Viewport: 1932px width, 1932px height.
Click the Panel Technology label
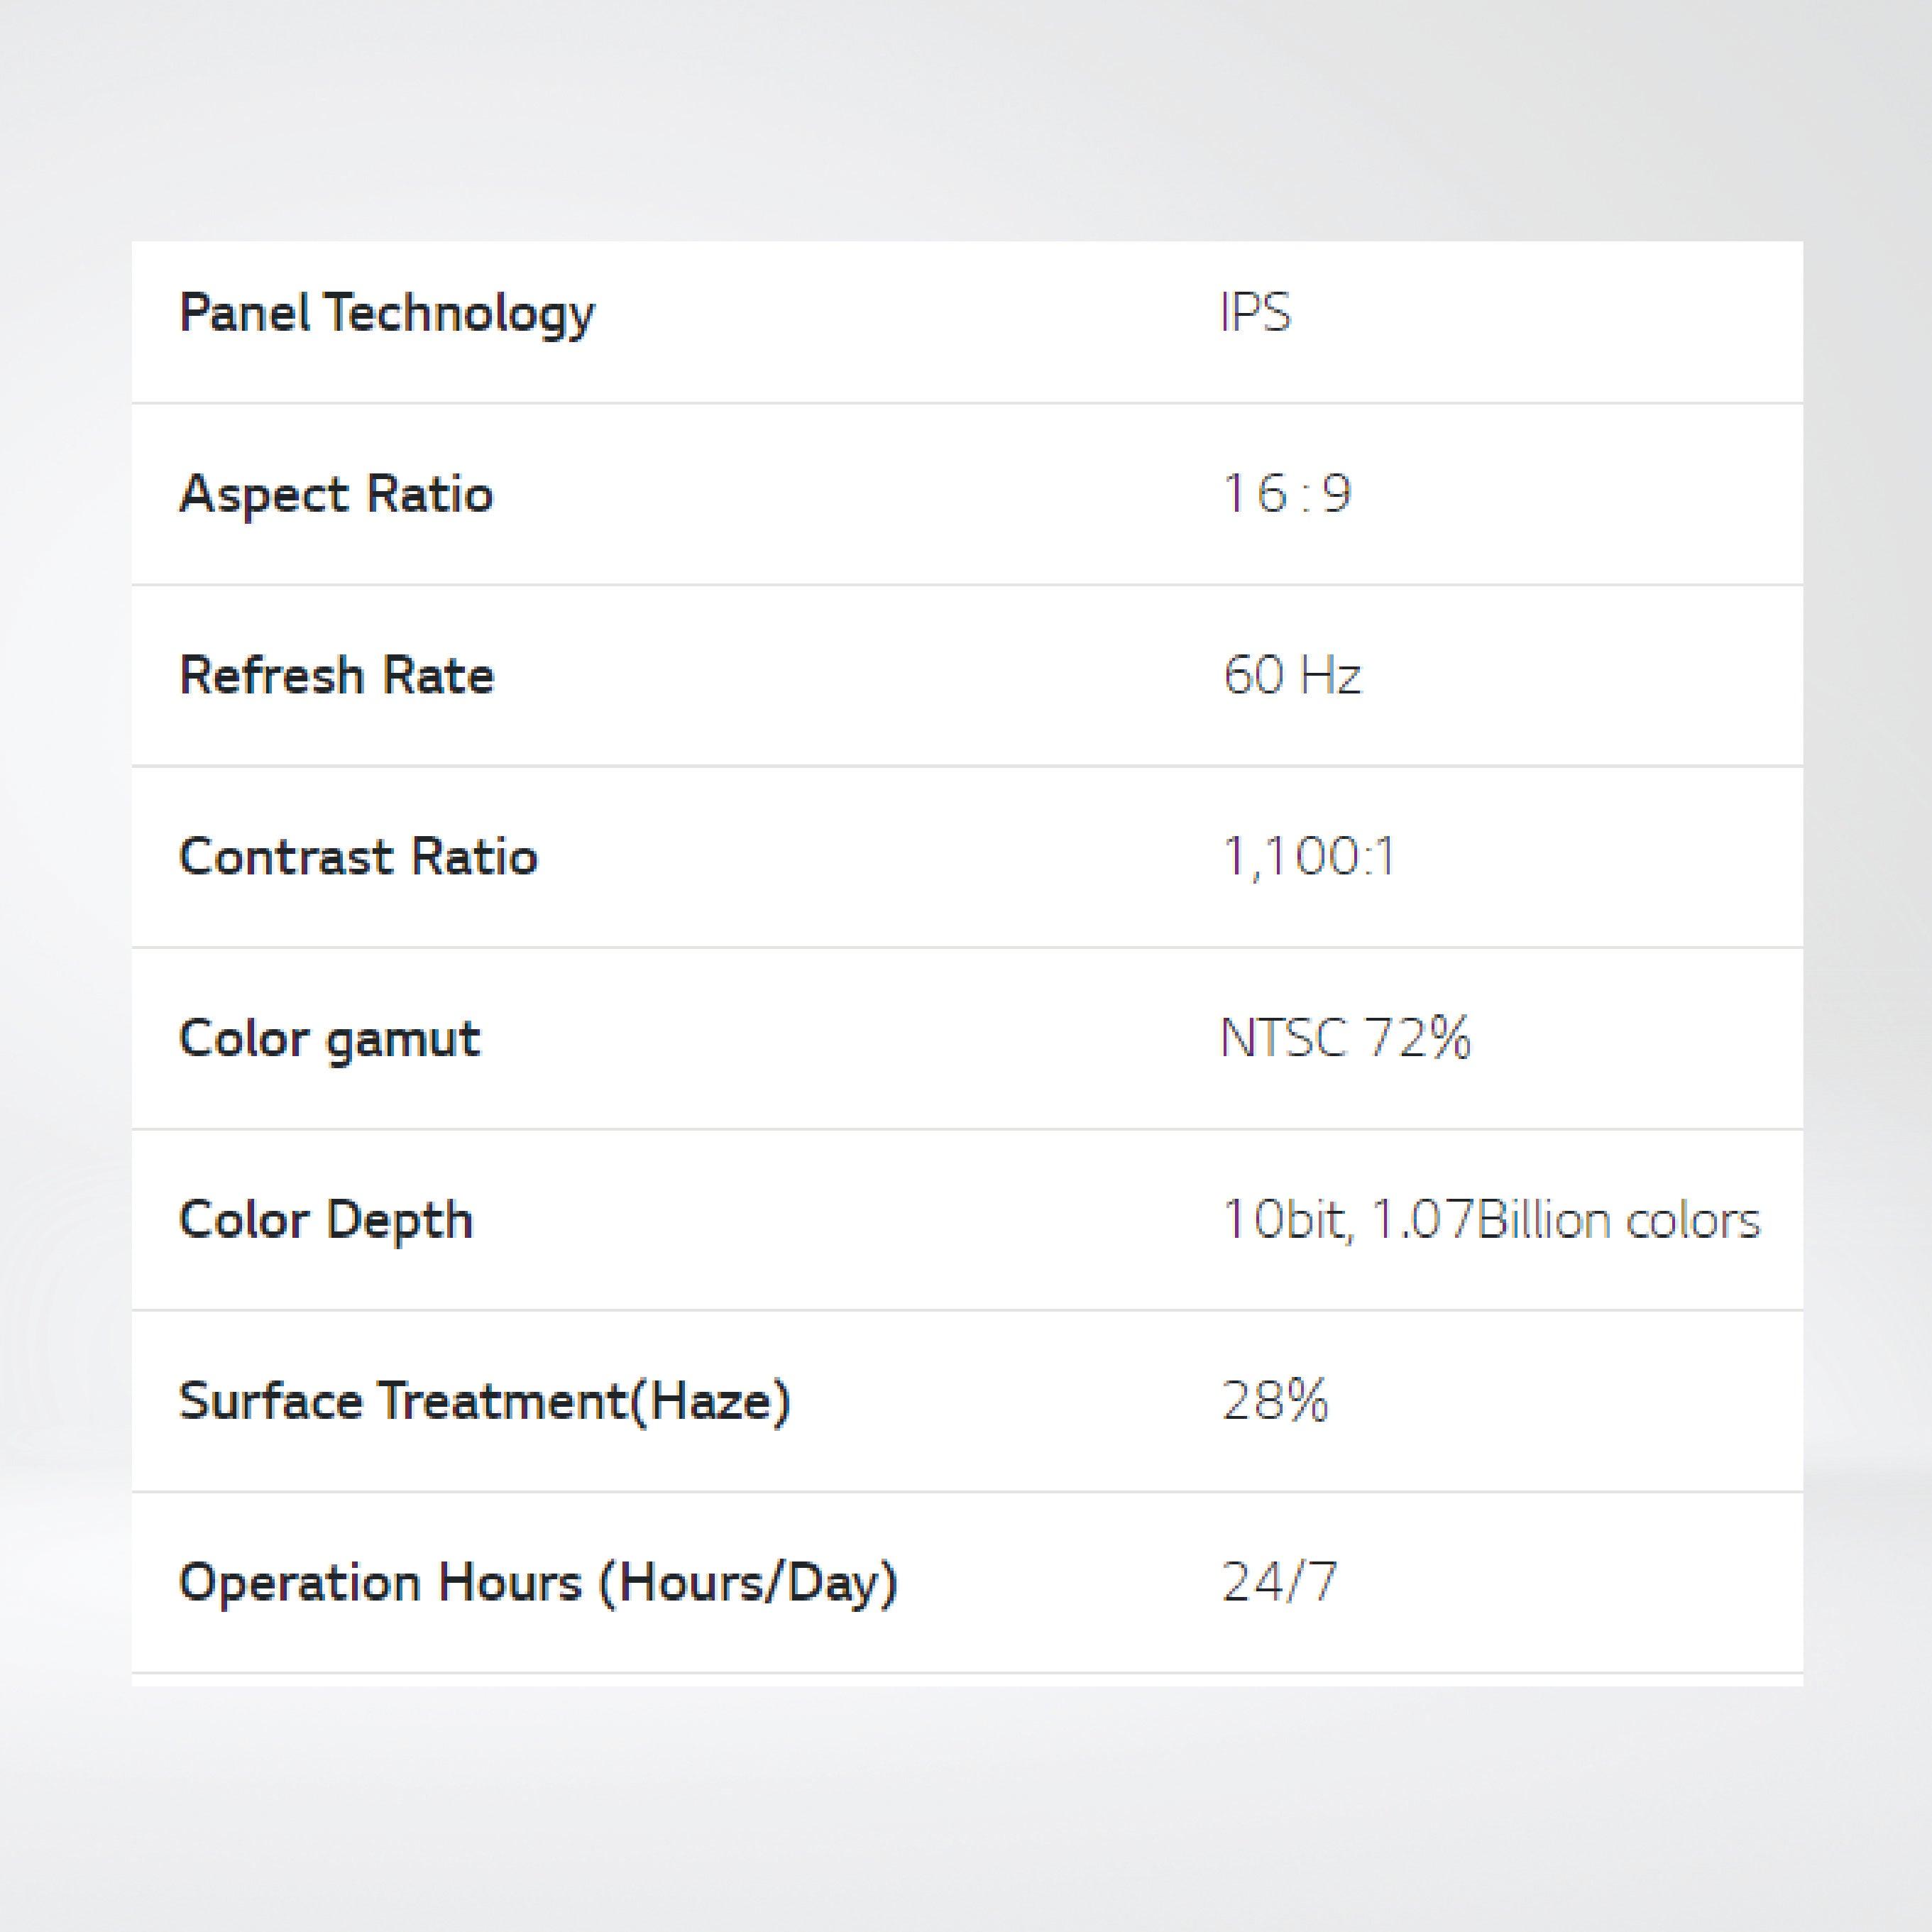(386, 314)
